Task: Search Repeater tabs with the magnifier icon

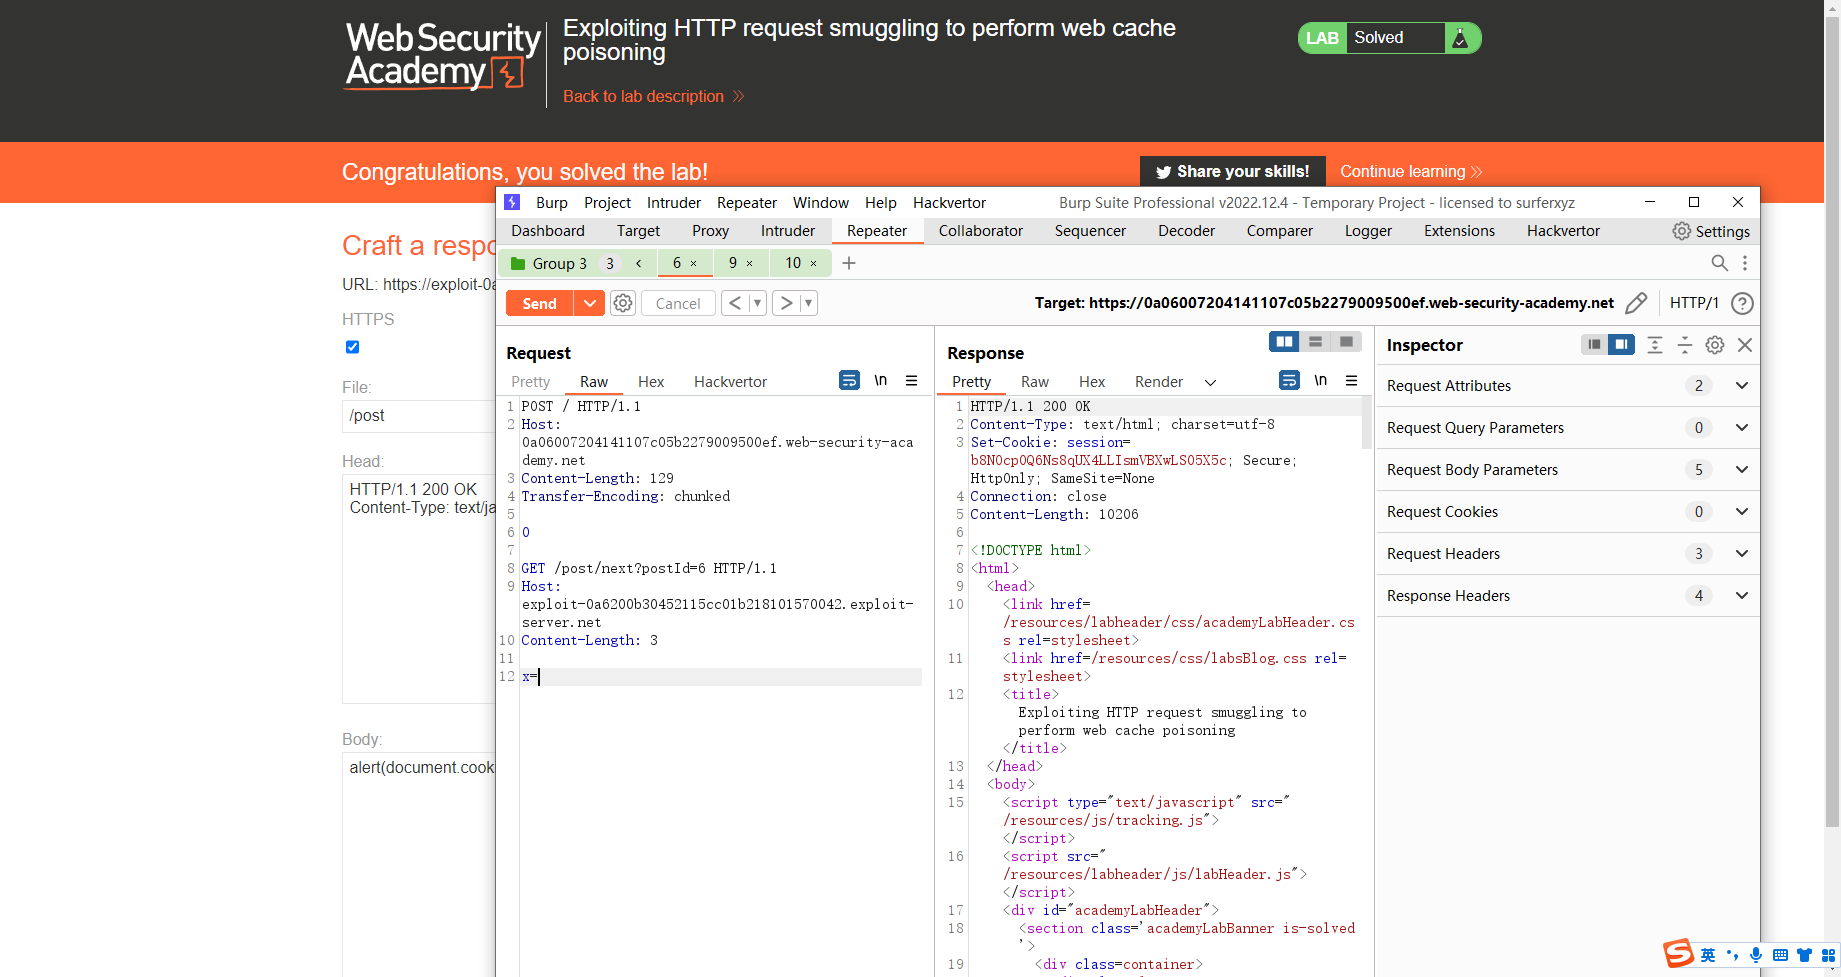Action: tap(1719, 263)
